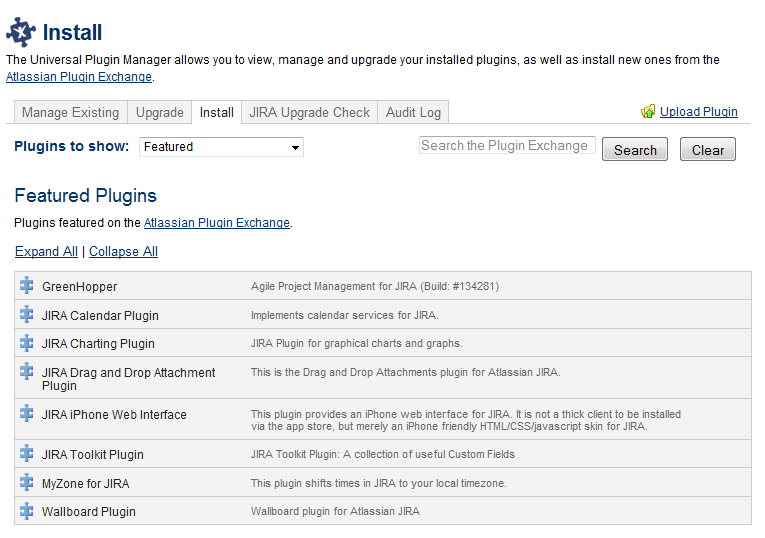The height and width of the screenshot is (538, 765).
Task: Click the JIRA Calendar Plugin puzzle icon
Action: pyautogui.click(x=27, y=314)
